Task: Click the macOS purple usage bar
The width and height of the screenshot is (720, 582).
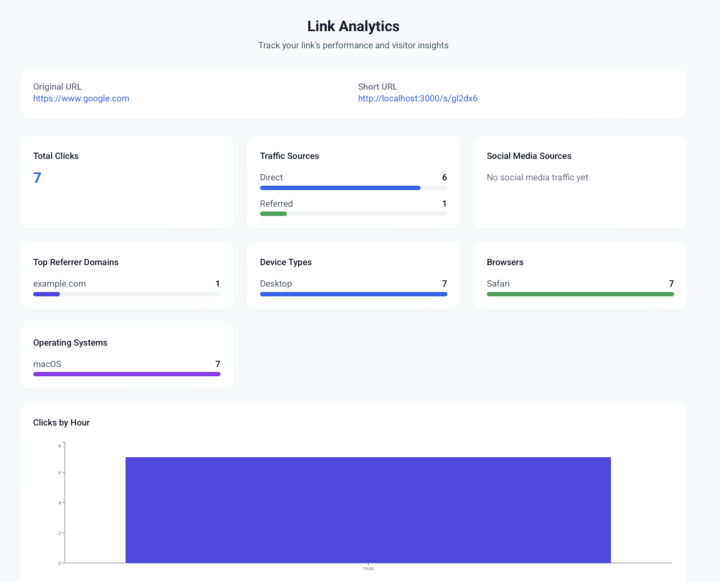Action: click(126, 374)
